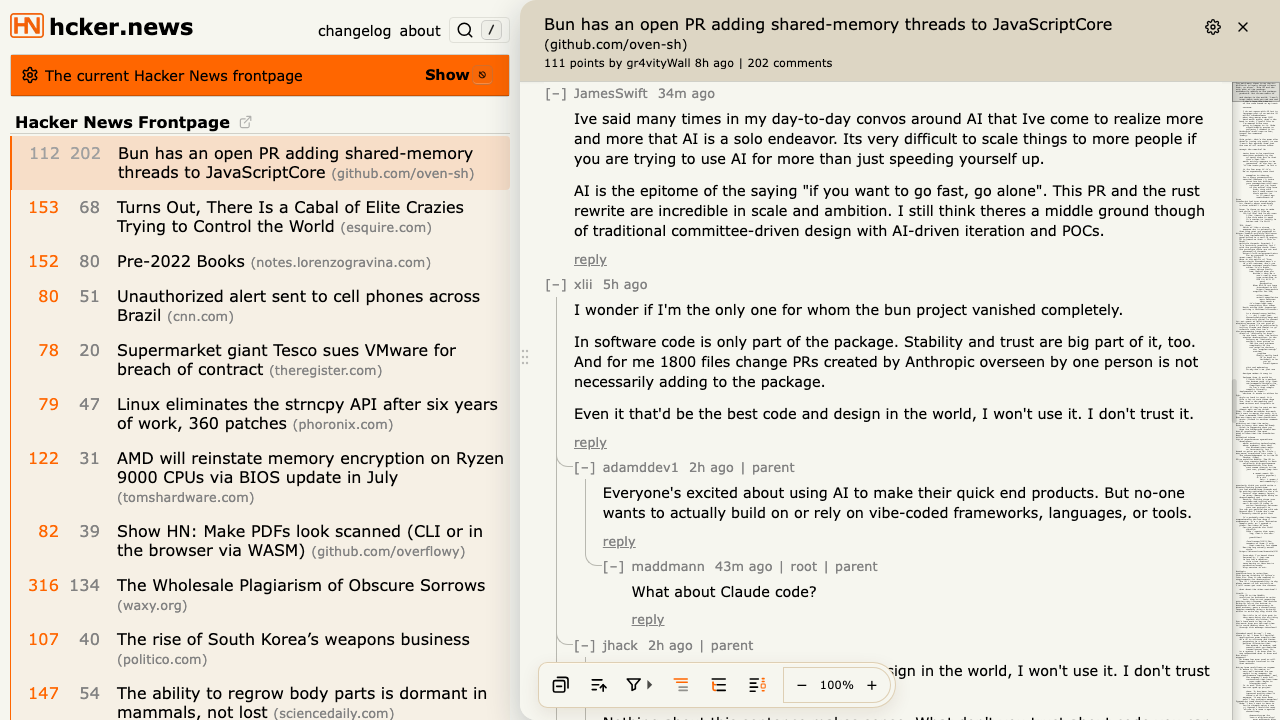
Task: Reply to maddmann's comment
Action: [x=648, y=620]
